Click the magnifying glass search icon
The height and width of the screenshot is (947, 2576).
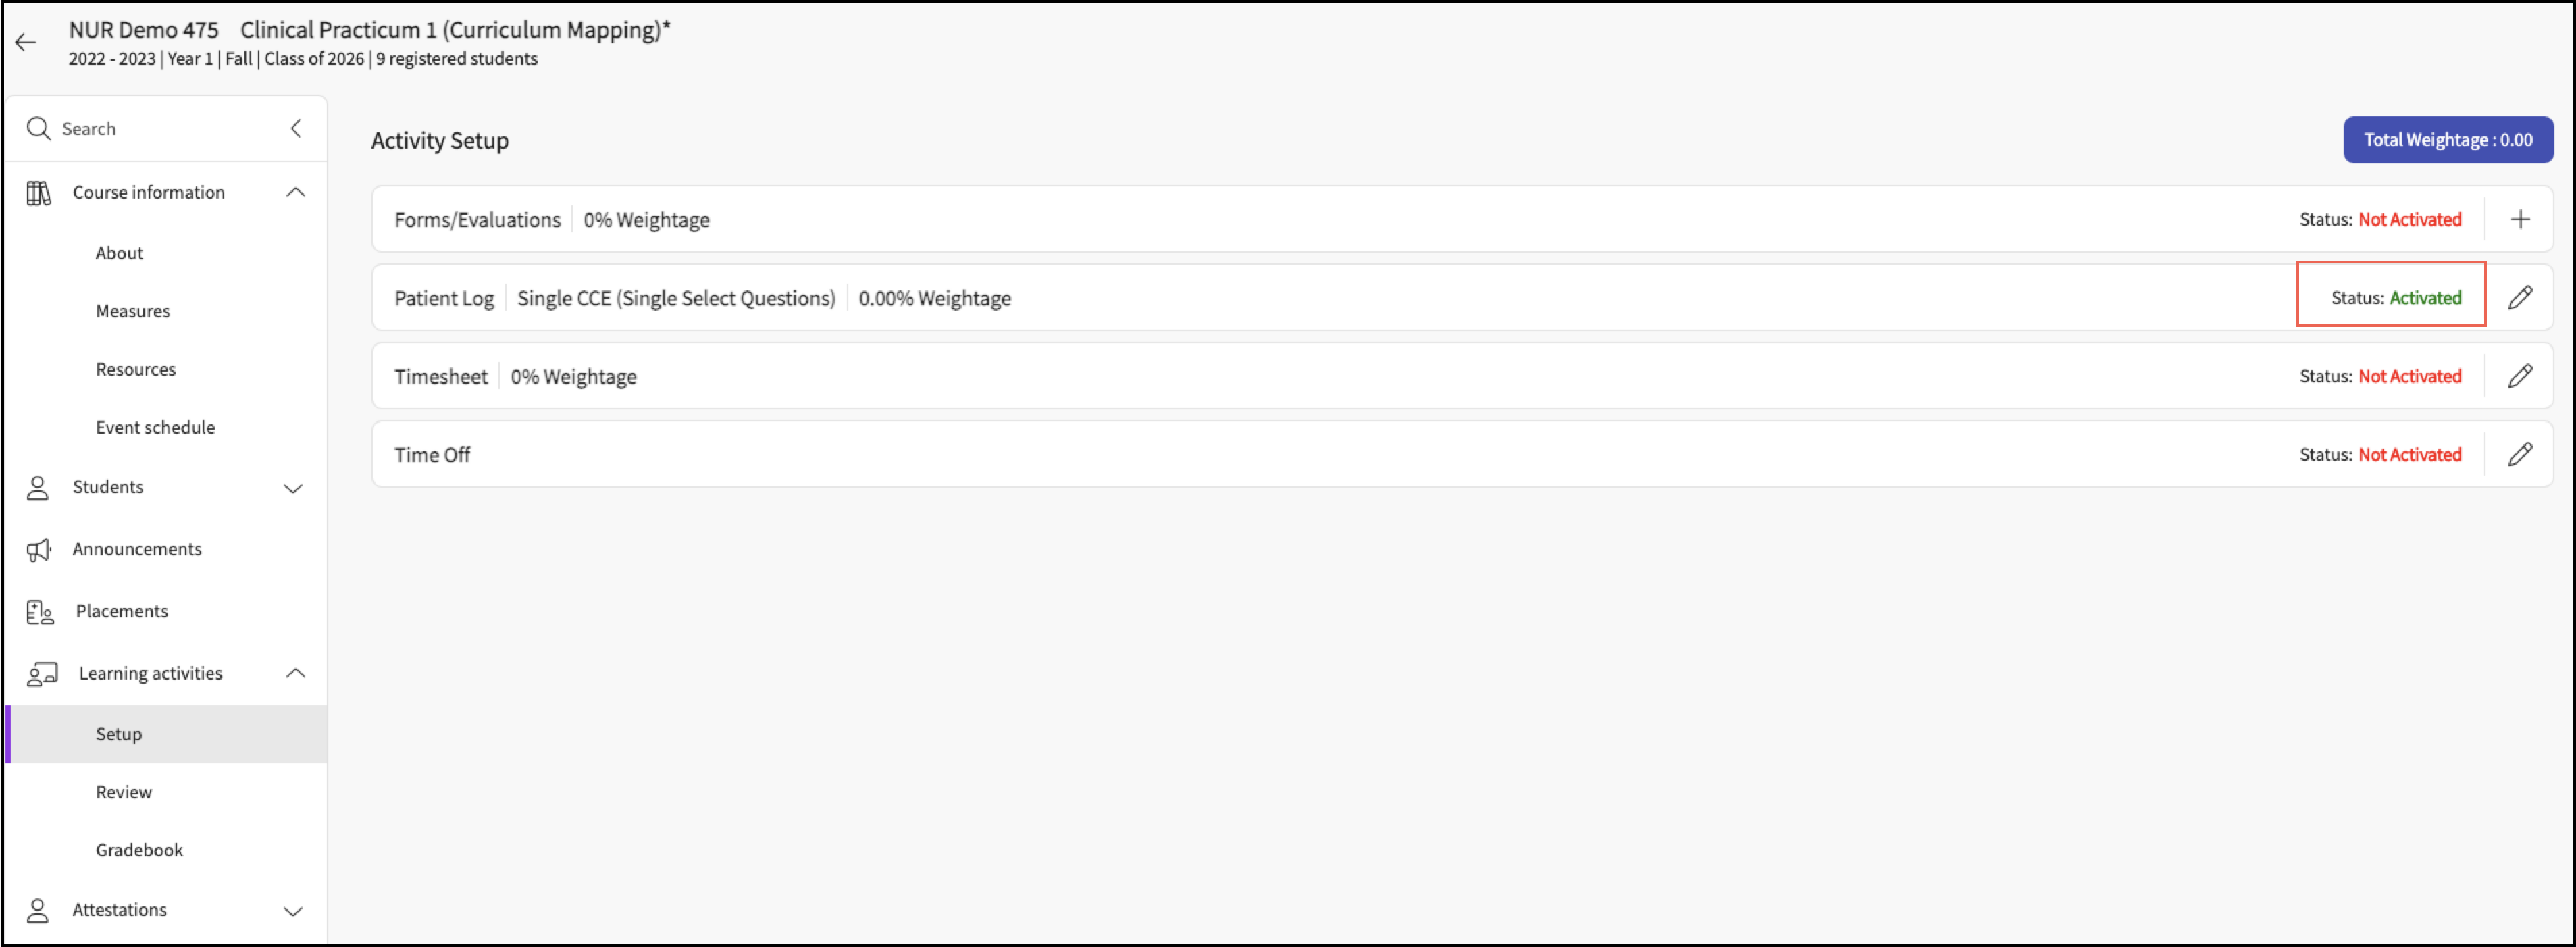pos(38,129)
